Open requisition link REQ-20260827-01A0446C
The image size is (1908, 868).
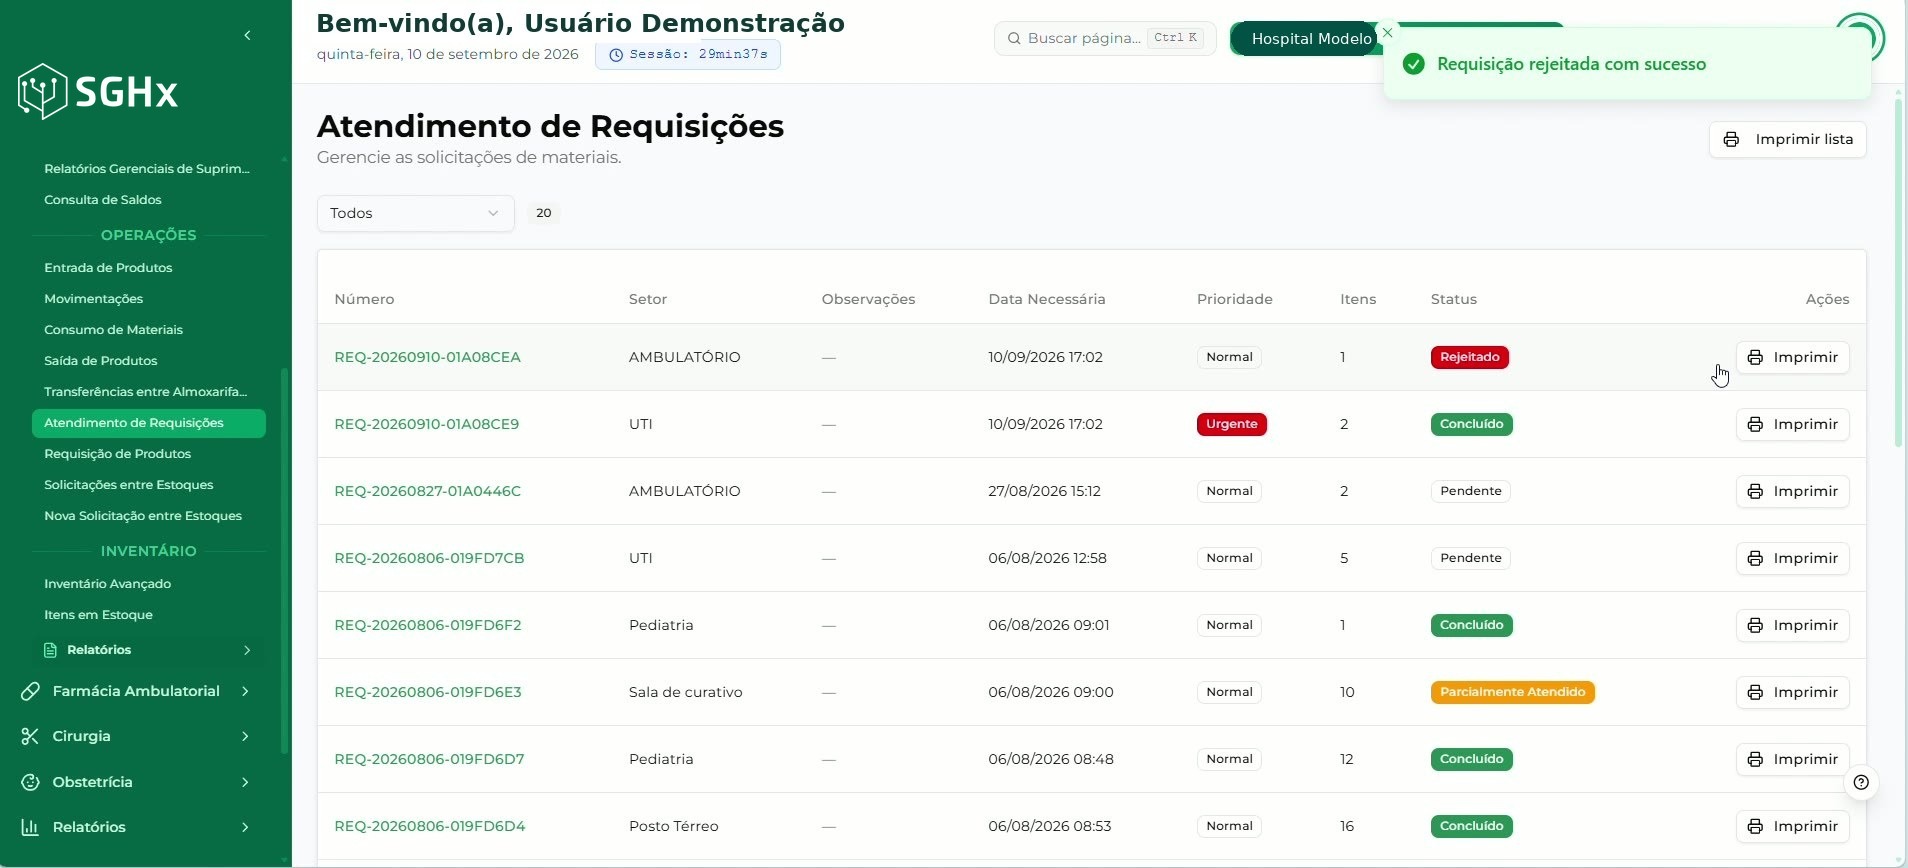(x=427, y=491)
